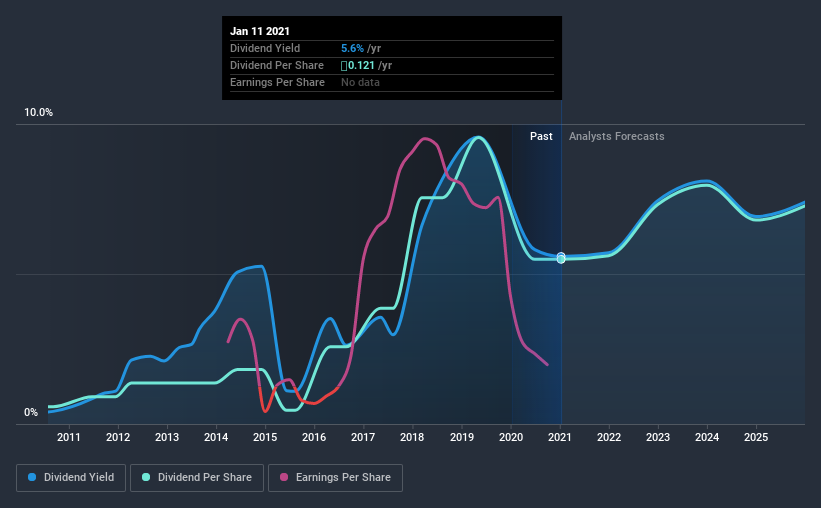The height and width of the screenshot is (508, 821).
Task: Click the 2025 x-axis label
Action: tap(756, 437)
